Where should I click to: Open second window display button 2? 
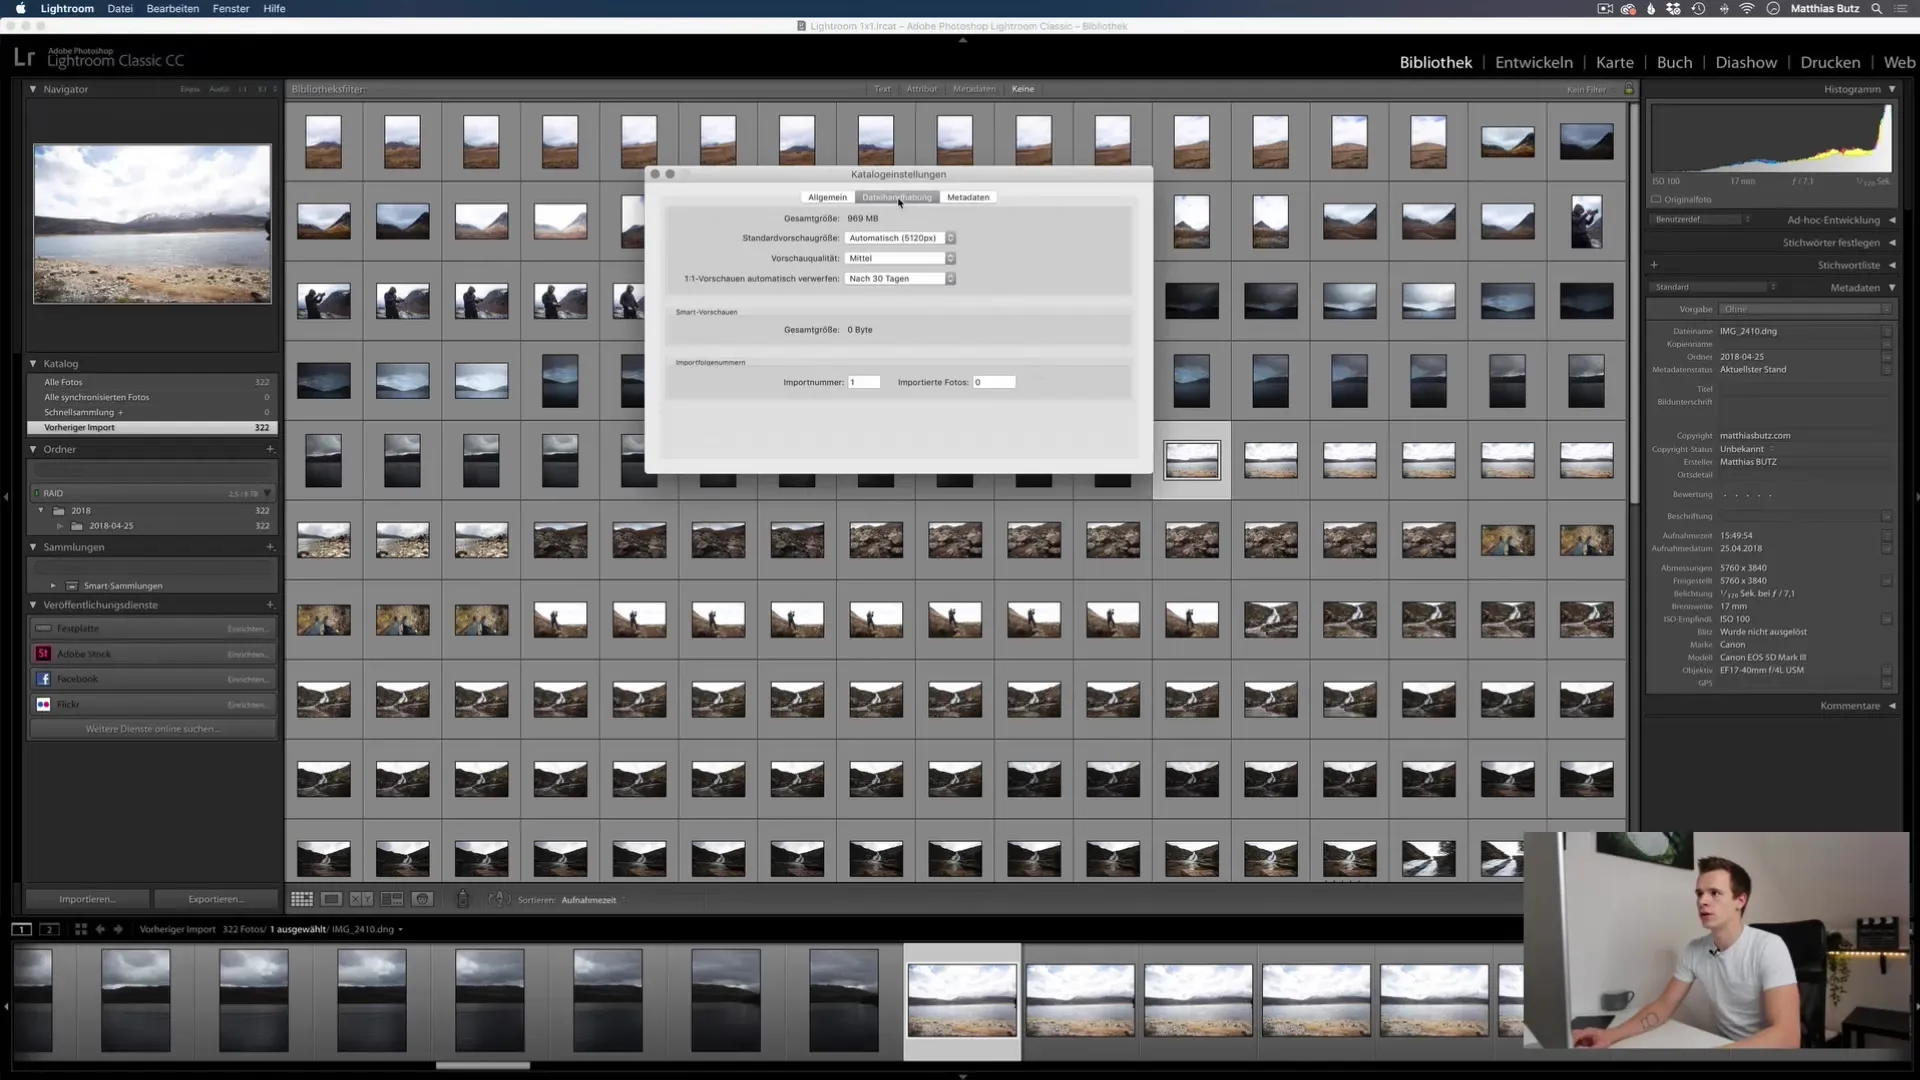(x=48, y=929)
